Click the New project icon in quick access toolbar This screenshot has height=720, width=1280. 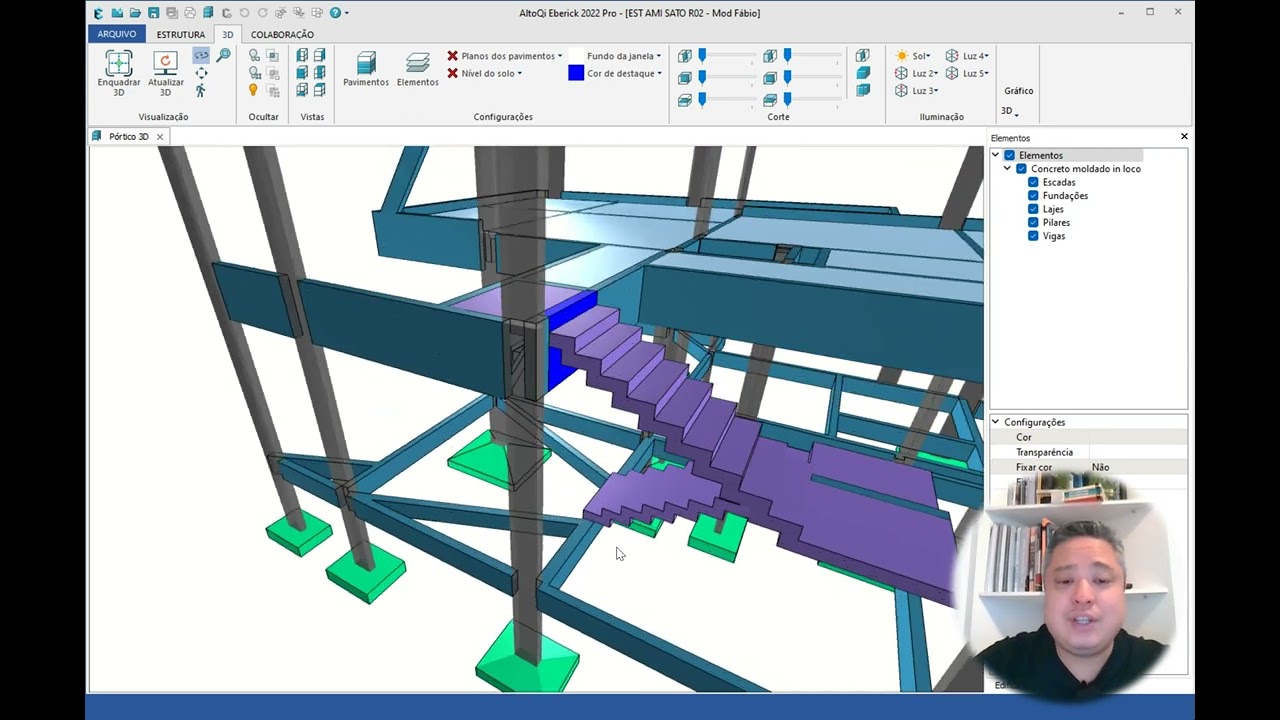coord(117,13)
